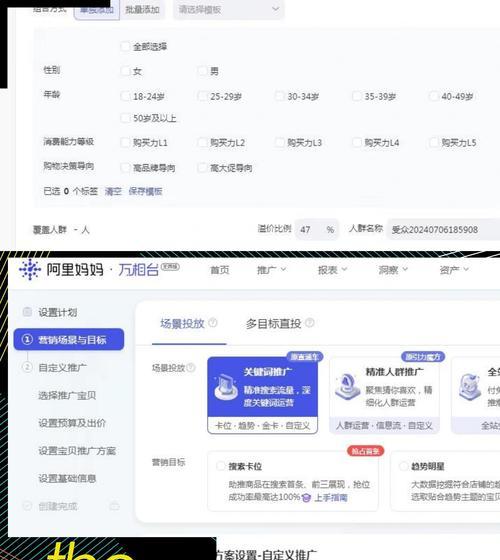Viewport: 500px width, 560px height.
Task: Click the 创建完成 step label
Action: 58,506
